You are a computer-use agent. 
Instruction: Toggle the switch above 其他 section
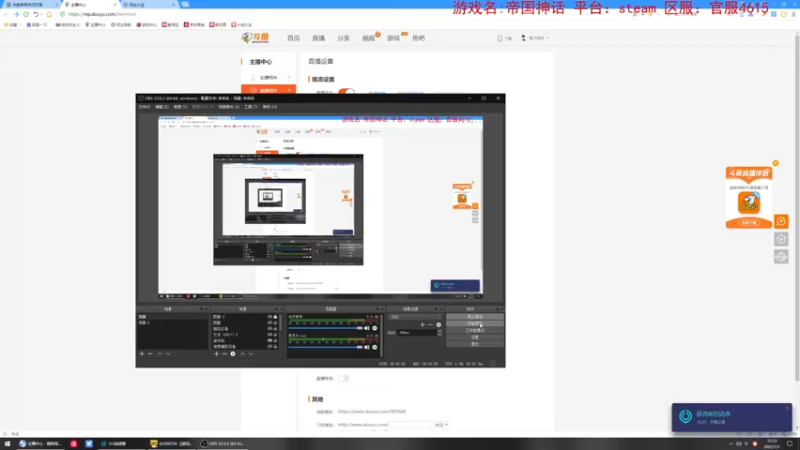coord(344,379)
